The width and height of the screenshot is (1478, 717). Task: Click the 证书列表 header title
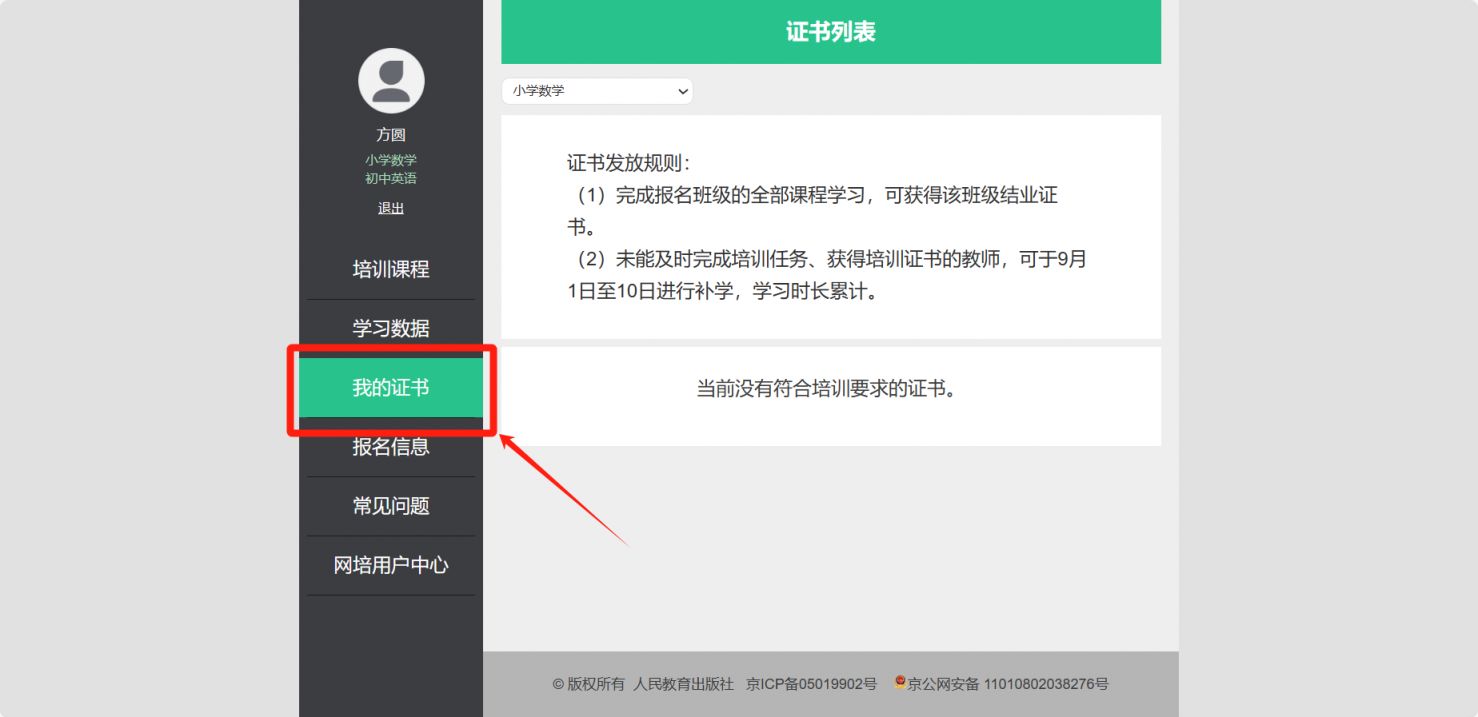(831, 32)
